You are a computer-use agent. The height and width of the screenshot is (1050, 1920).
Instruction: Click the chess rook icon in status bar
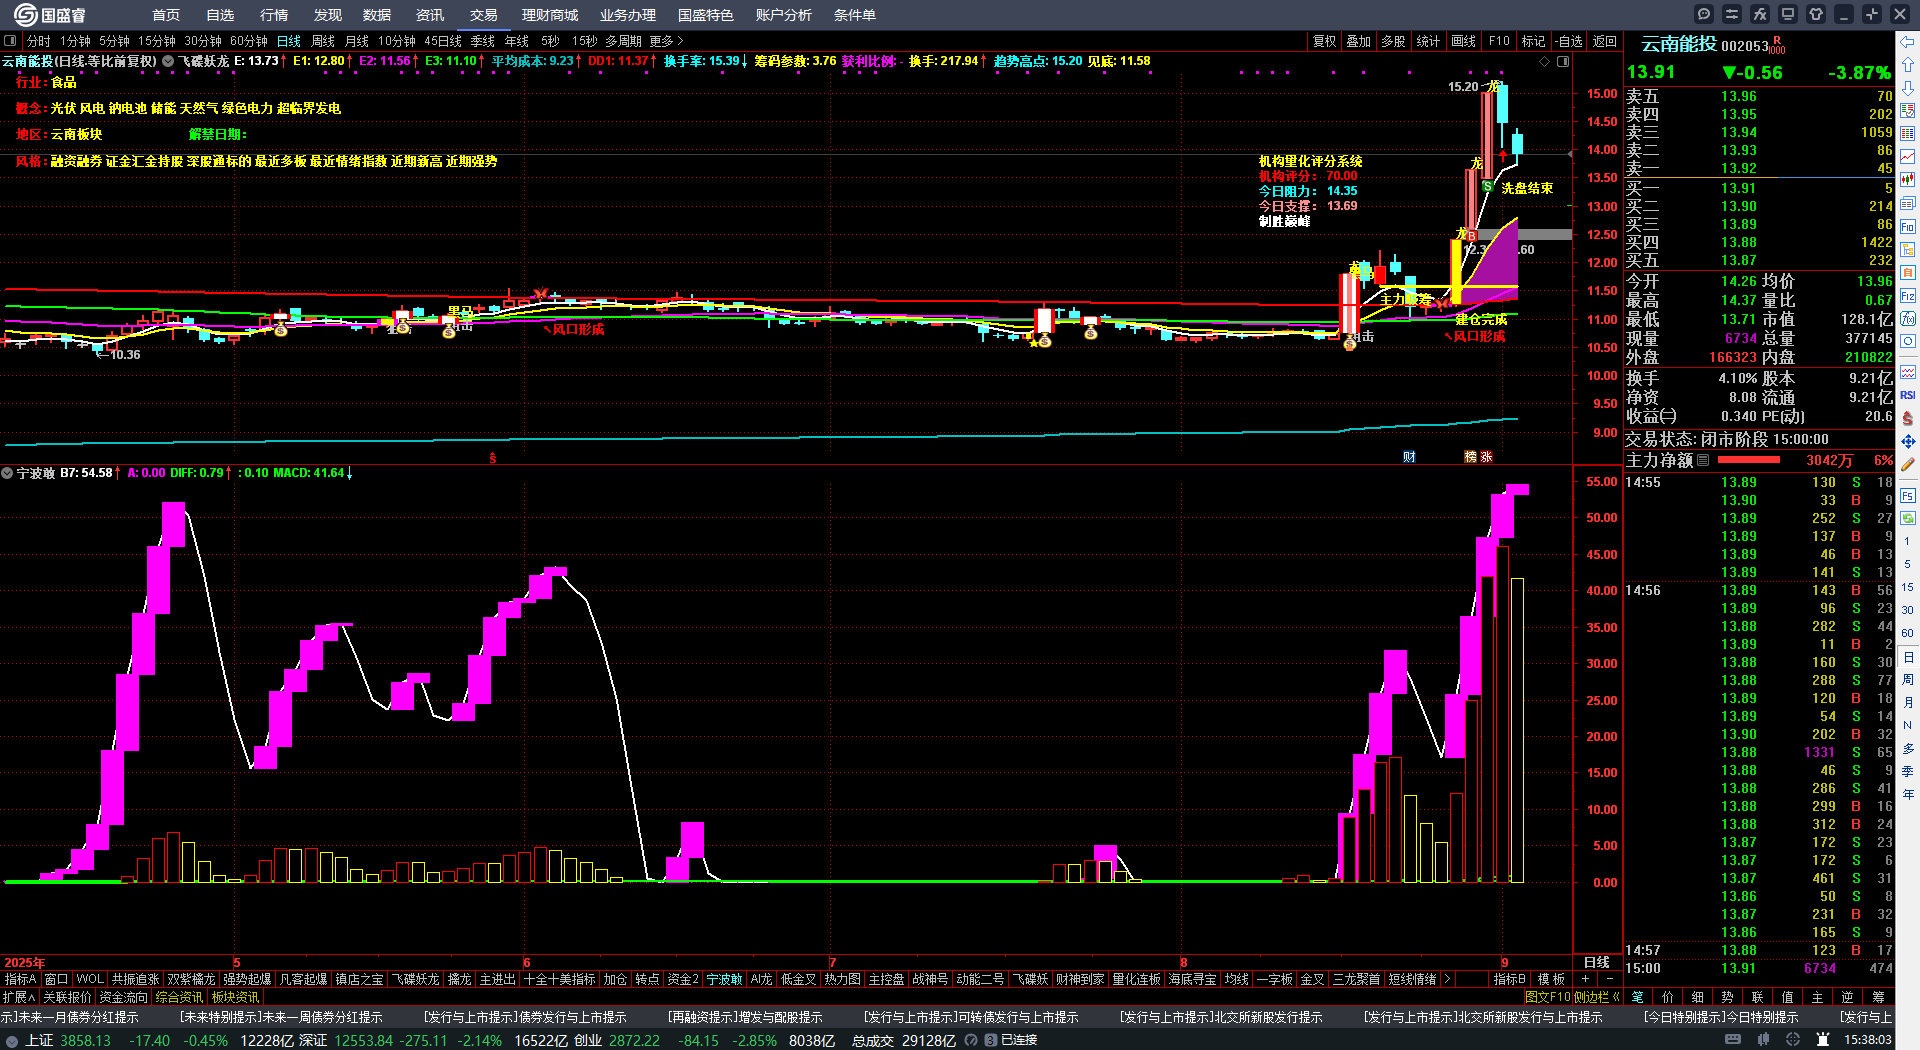(x=1824, y=1040)
